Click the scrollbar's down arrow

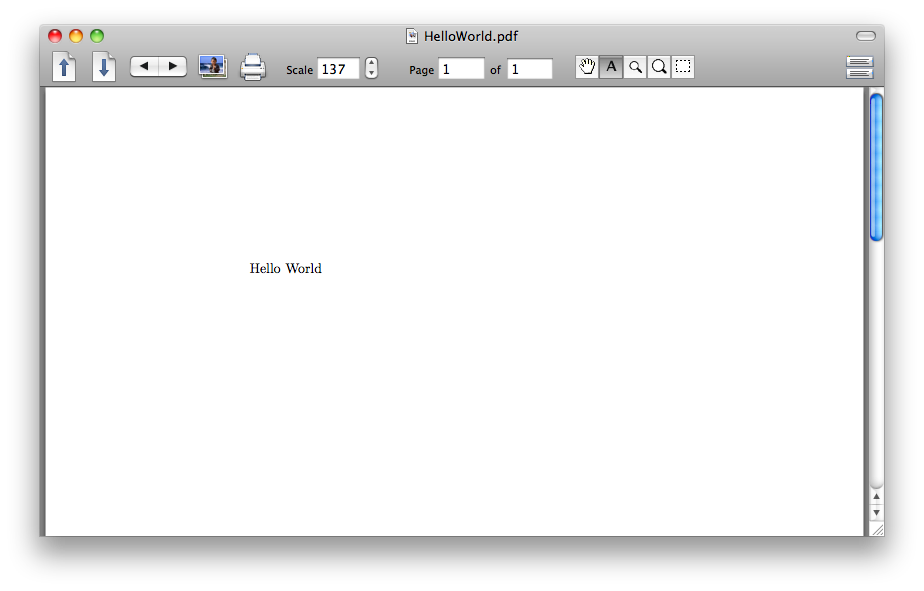point(876,513)
